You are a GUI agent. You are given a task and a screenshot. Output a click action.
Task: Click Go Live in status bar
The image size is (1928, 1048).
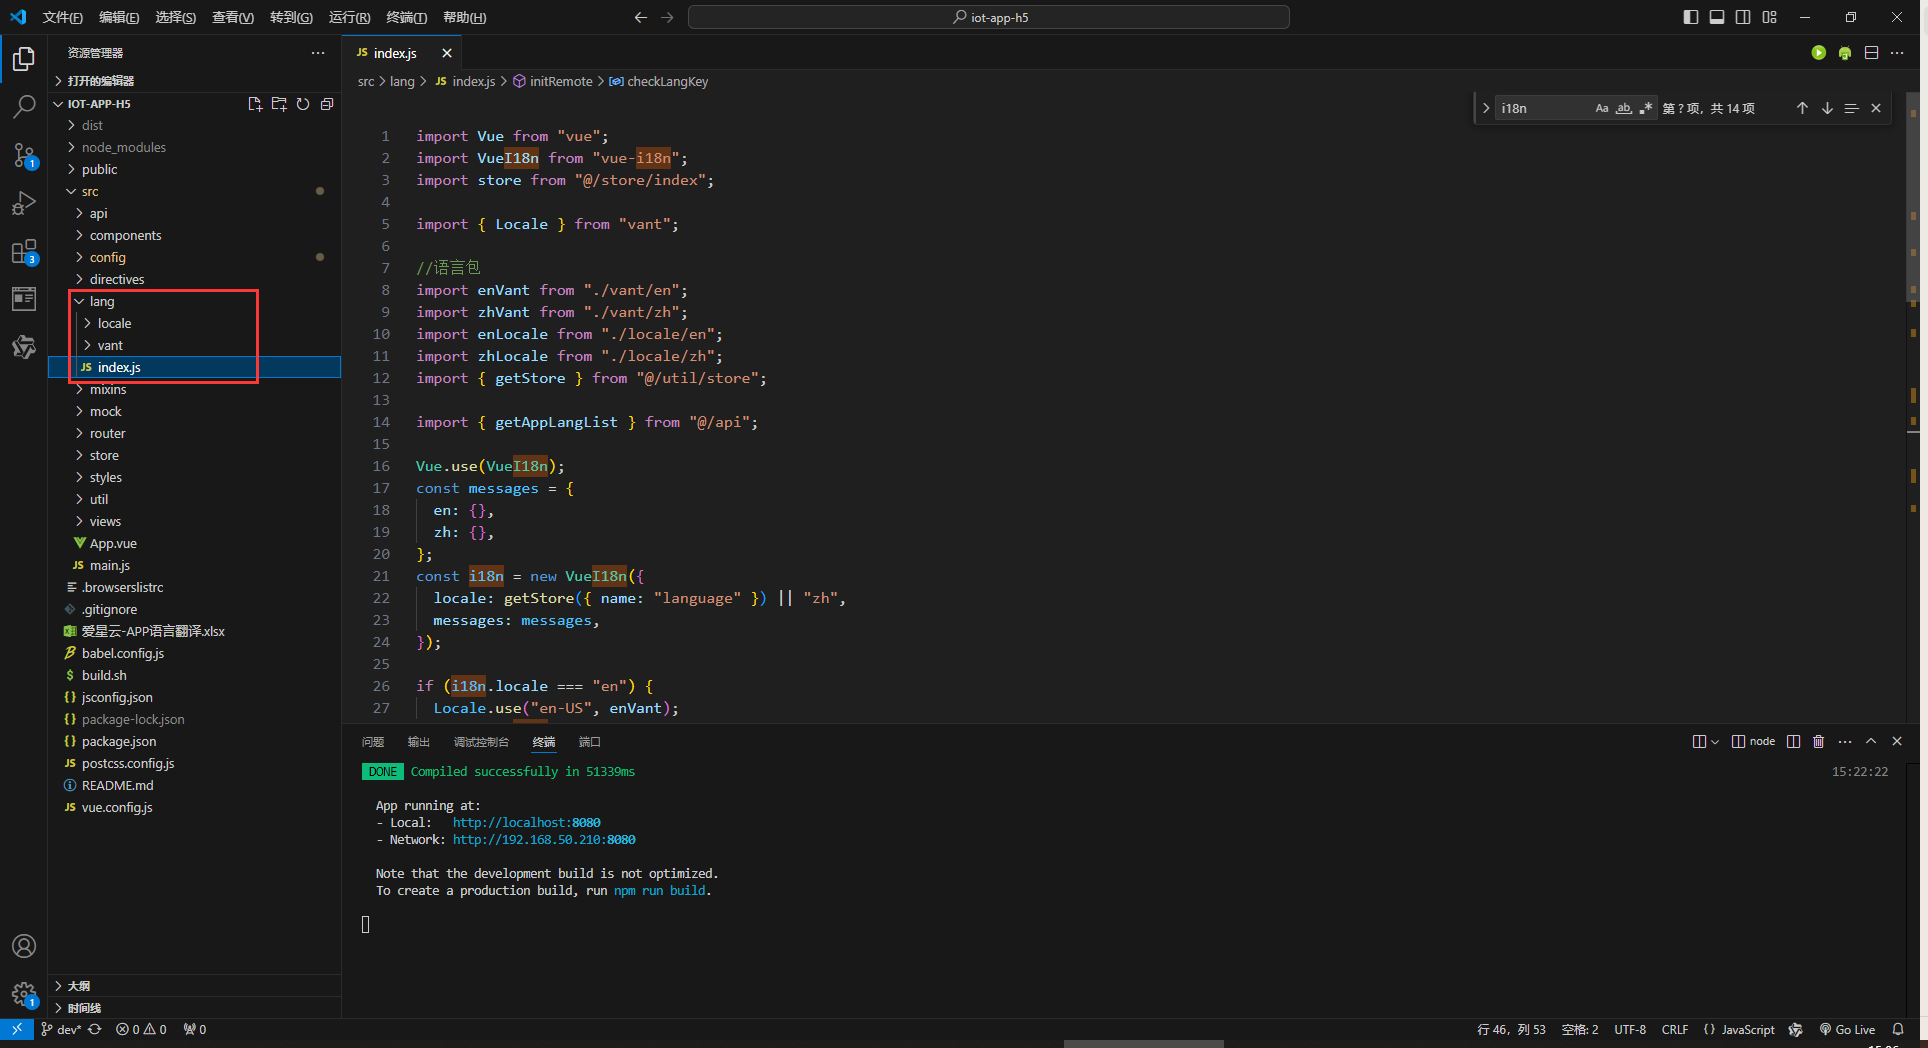(x=1847, y=1029)
